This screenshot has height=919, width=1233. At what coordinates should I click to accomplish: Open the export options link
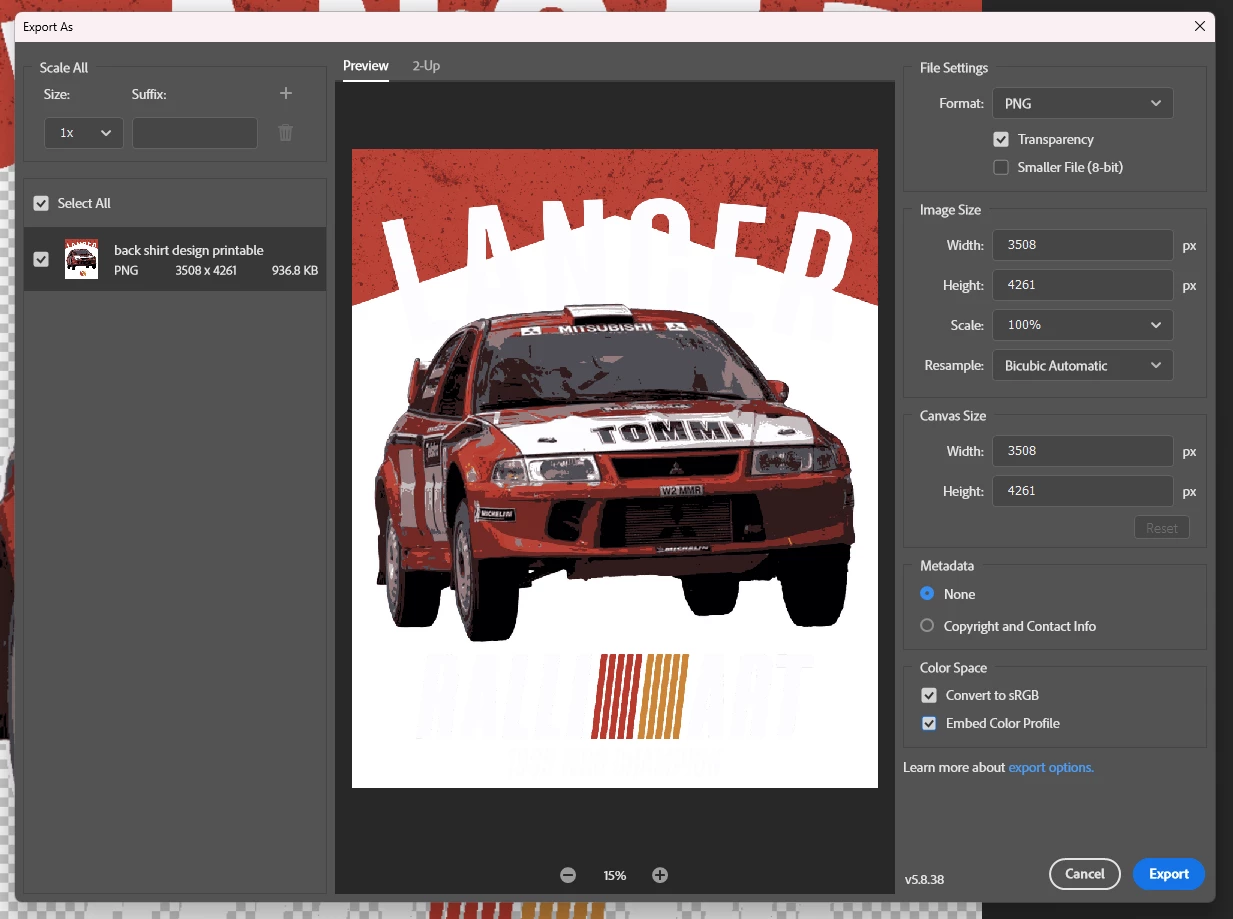pos(1051,768)
